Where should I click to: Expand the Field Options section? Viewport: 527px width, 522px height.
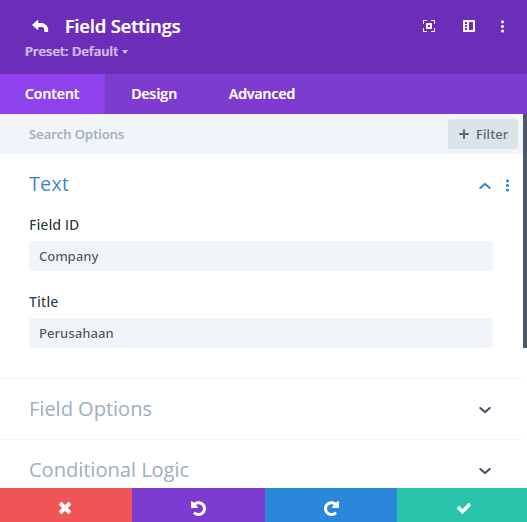[x=261, y=409]
